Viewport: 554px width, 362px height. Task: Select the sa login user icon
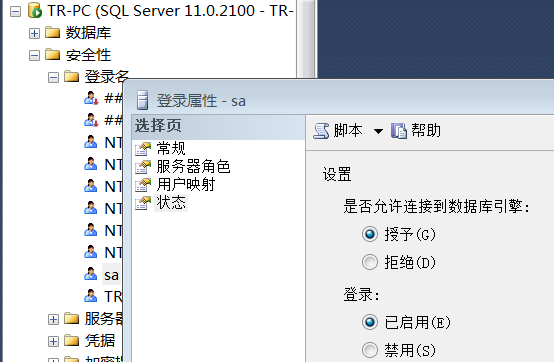[91, 274]
